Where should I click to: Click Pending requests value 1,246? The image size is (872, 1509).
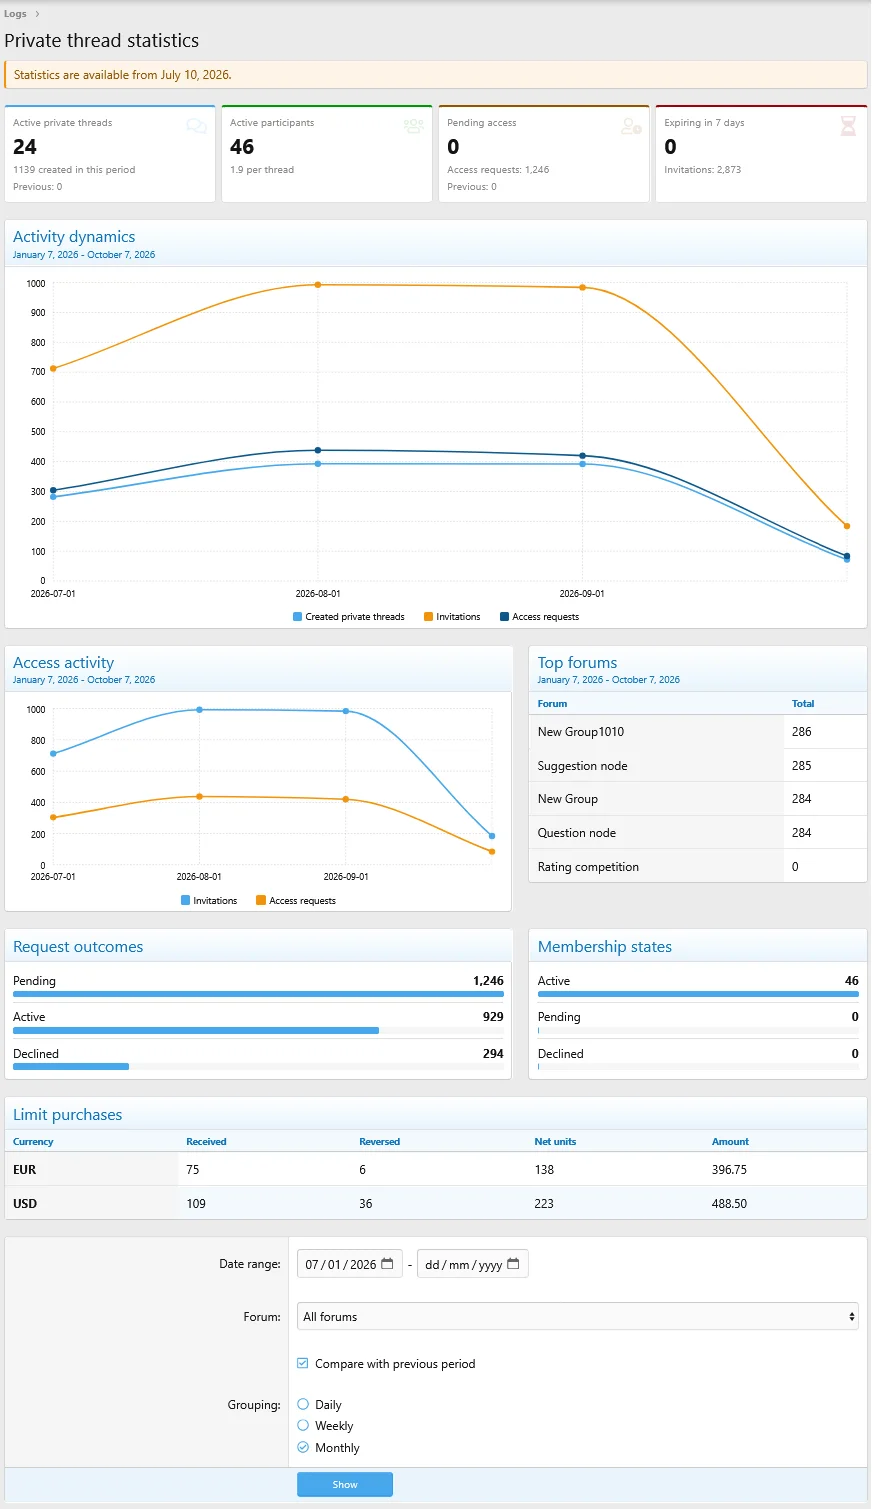pos(488,980)
